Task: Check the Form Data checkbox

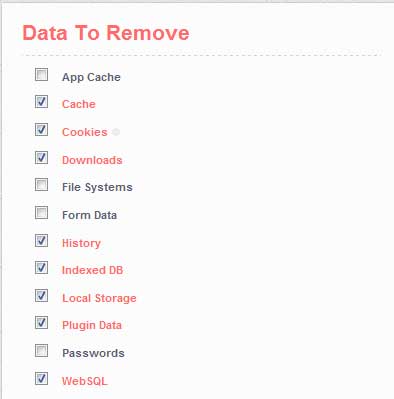Action: [x=41, y=213]
